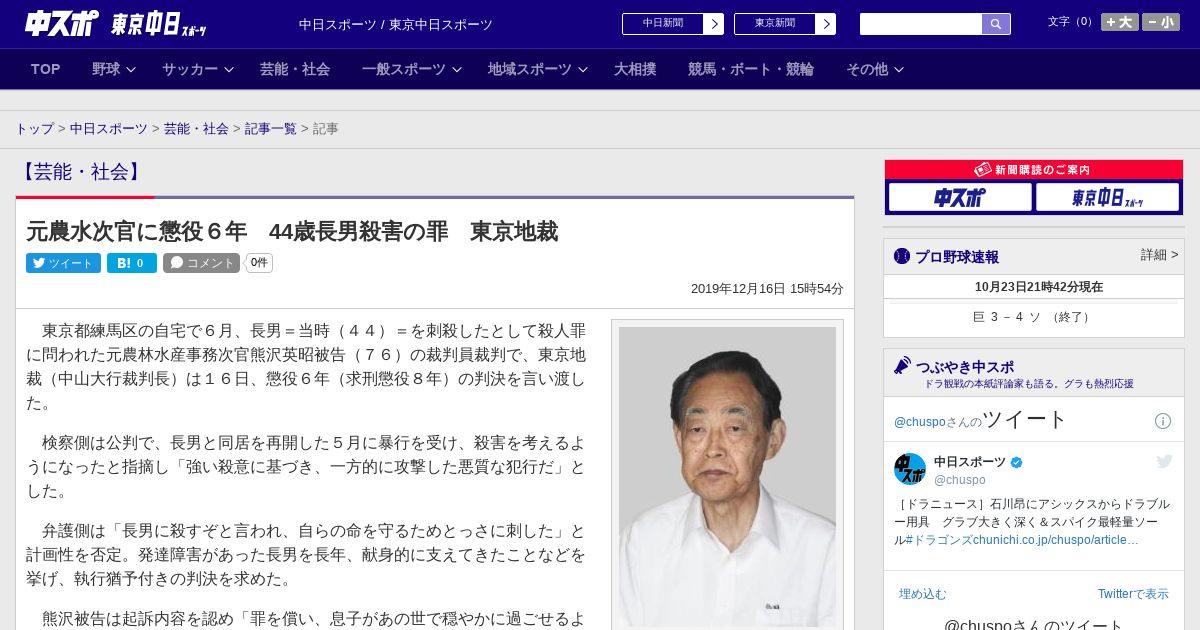Click the プロ野球速報 baseball icon
1200x630 pixels.
tap(902, 257)
